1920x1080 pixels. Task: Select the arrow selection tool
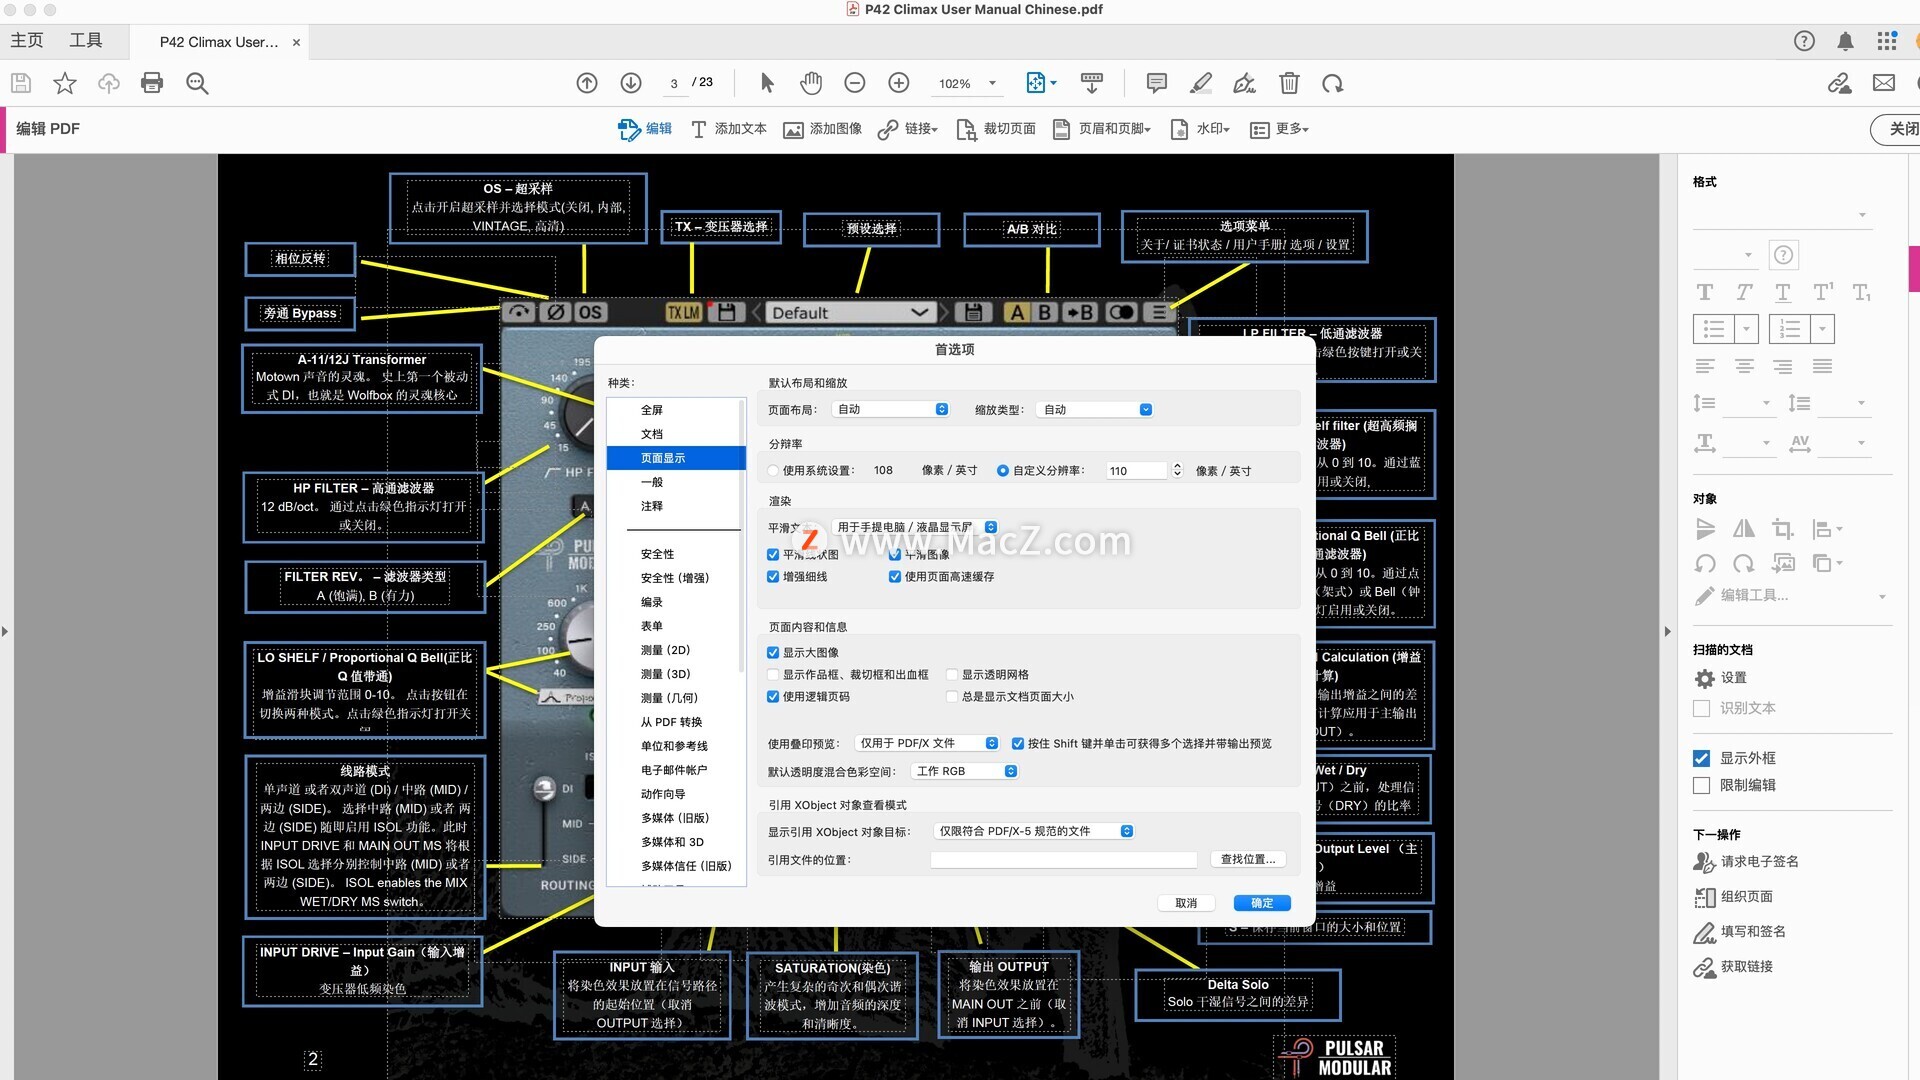767,83
